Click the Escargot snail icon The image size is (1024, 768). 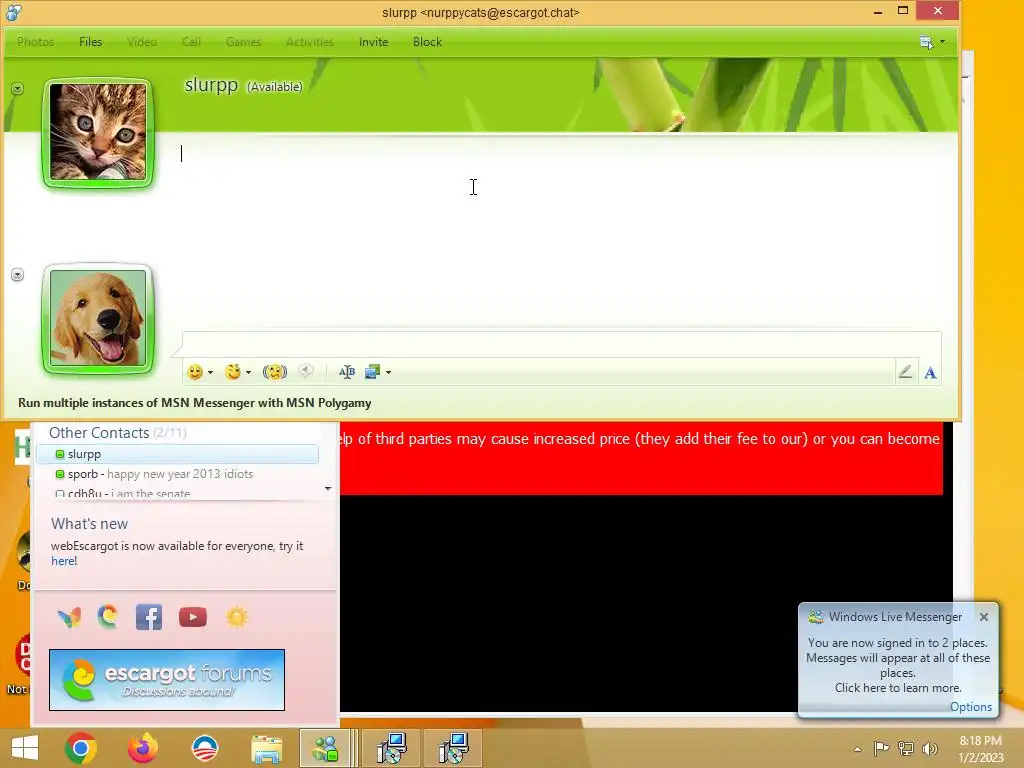(108, 616)
